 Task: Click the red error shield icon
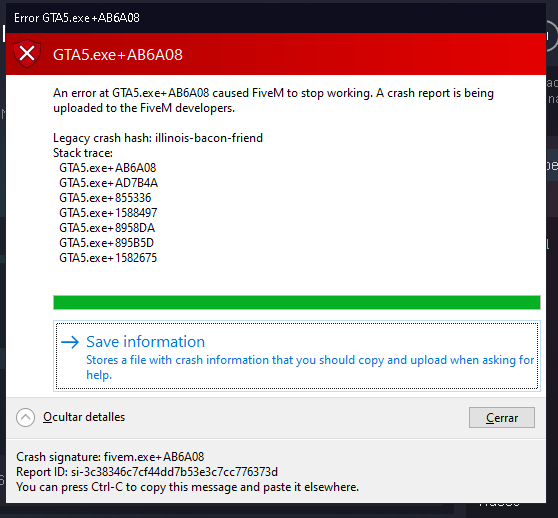[x=27, y=54]
